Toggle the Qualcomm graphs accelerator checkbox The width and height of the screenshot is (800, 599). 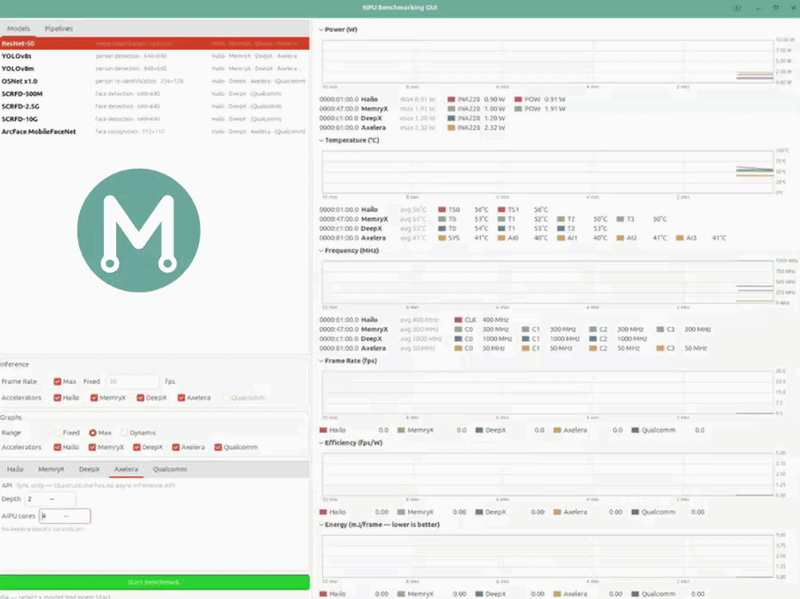point(218,447)
